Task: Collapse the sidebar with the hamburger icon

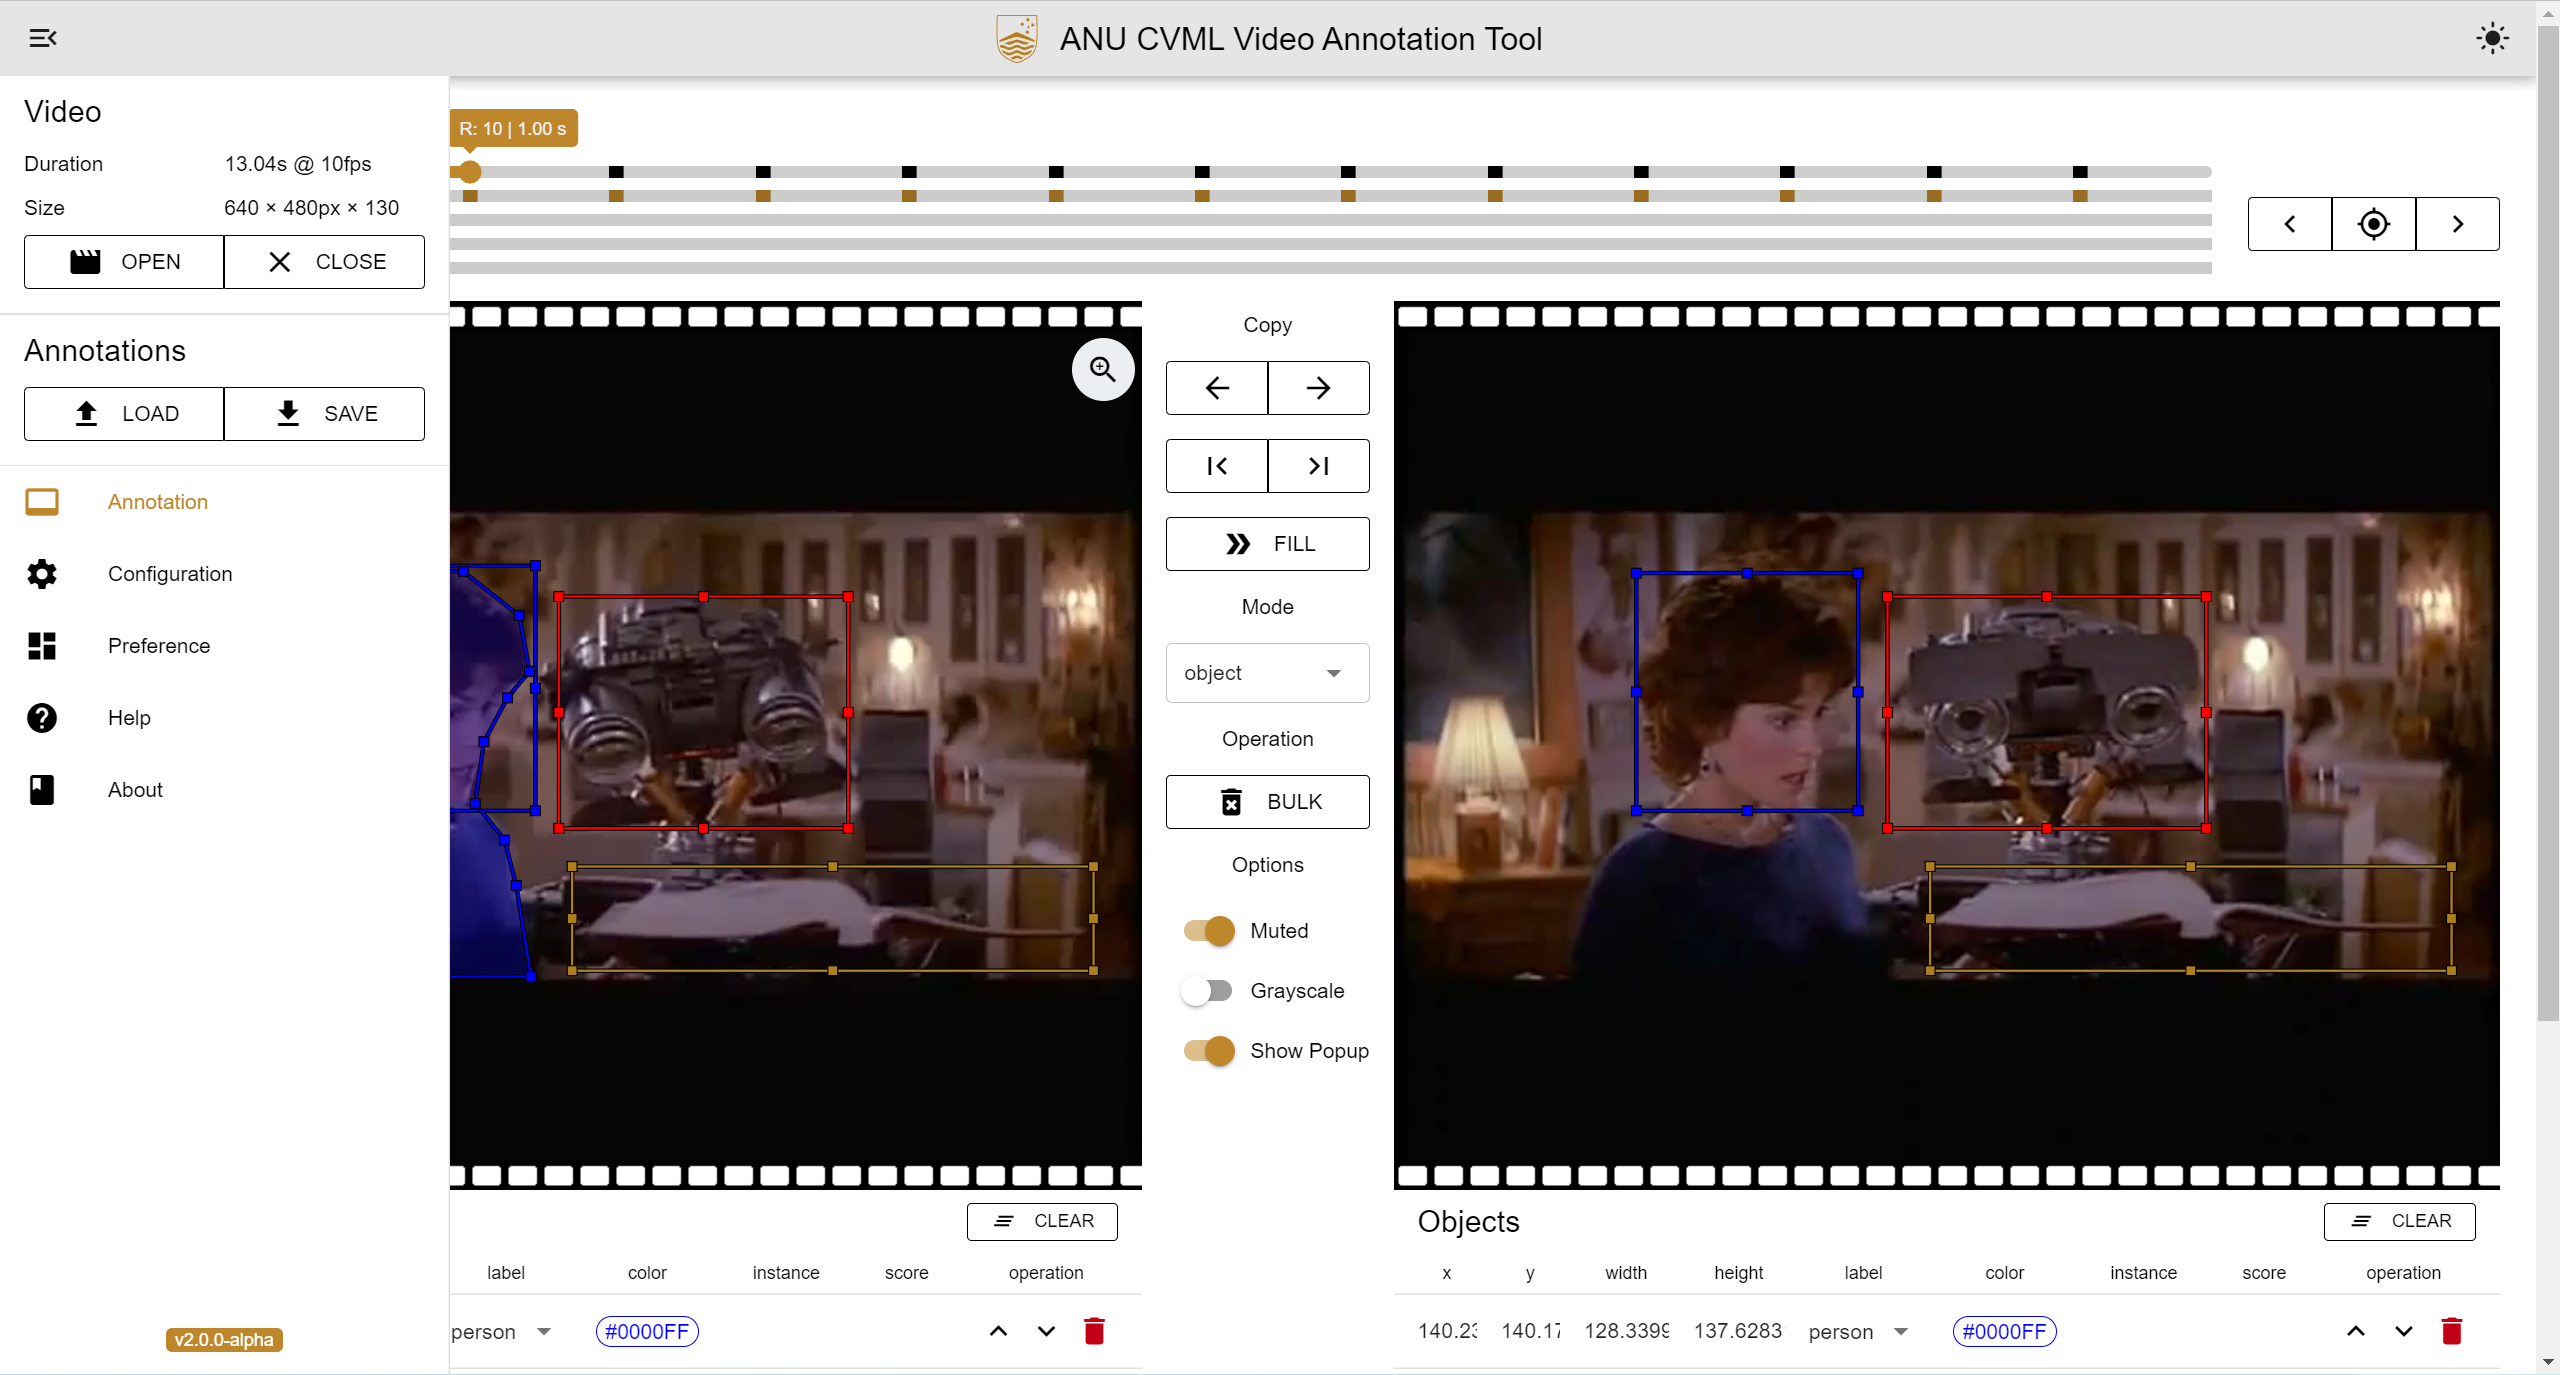Action: click(x=43, y=38)
